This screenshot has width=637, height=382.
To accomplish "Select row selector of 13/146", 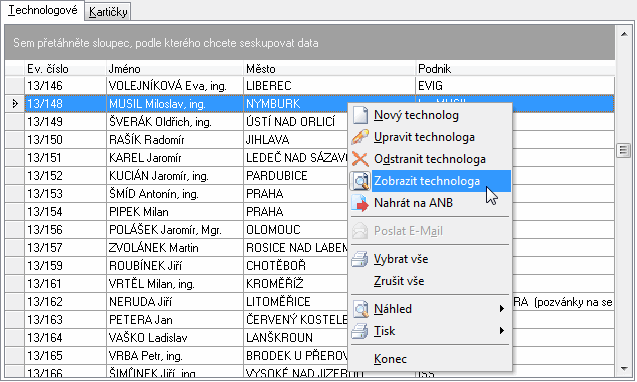I will pos(15,85).
